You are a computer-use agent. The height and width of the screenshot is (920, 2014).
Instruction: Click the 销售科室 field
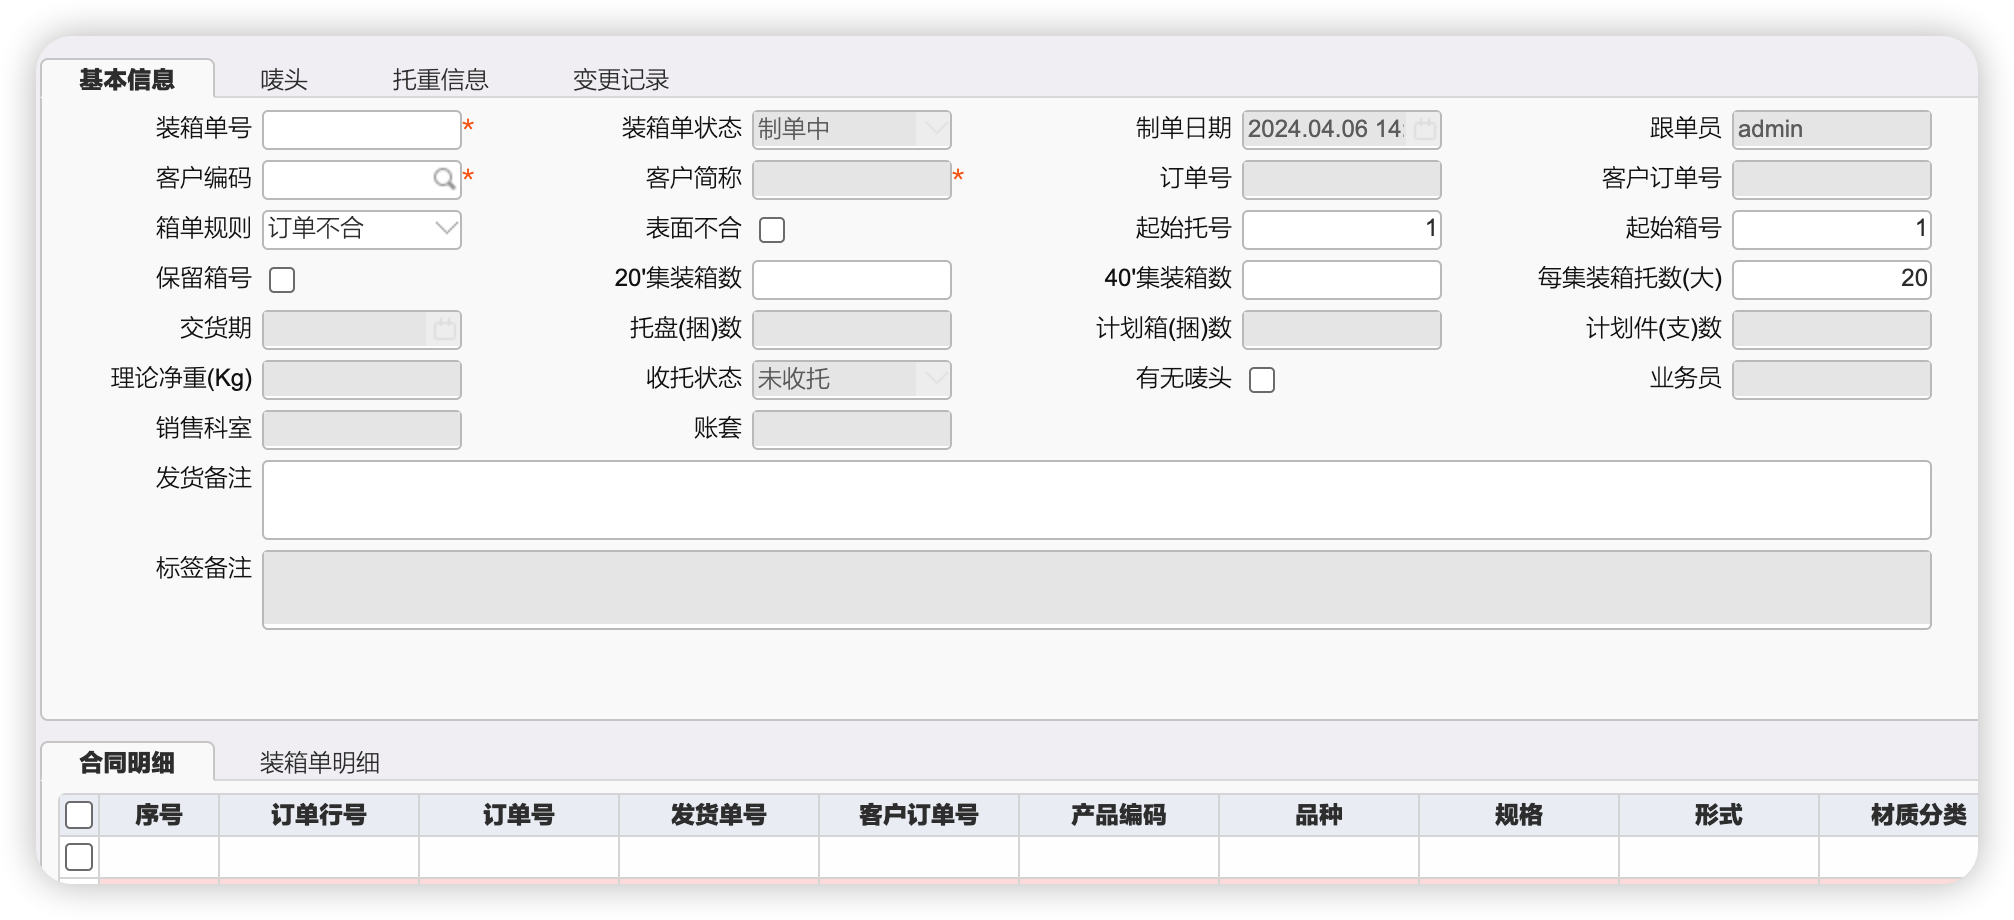[x=362, y=429]
